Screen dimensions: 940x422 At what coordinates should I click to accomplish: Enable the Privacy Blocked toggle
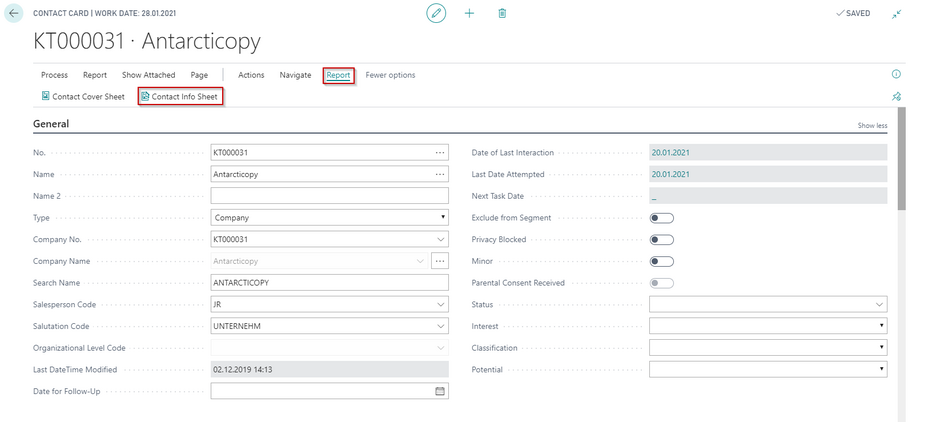click(x=661, y=240)
